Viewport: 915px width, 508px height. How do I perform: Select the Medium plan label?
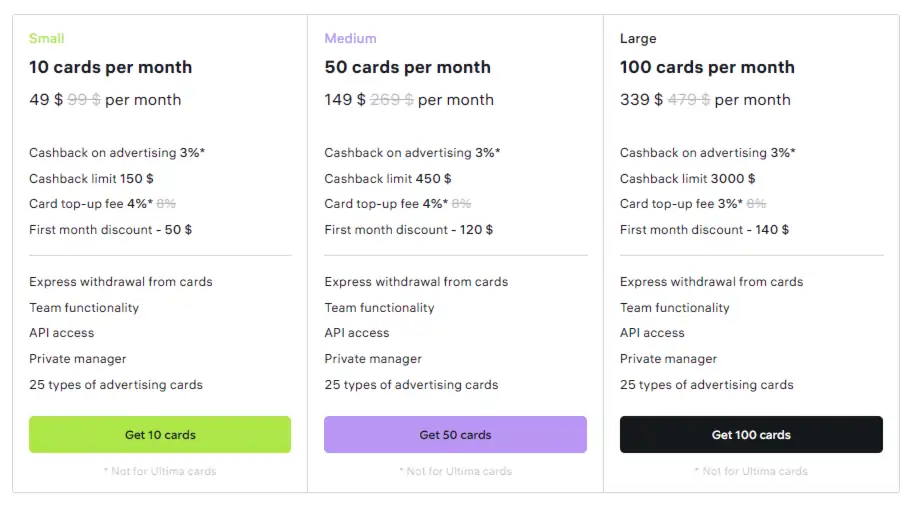point(350,38)
